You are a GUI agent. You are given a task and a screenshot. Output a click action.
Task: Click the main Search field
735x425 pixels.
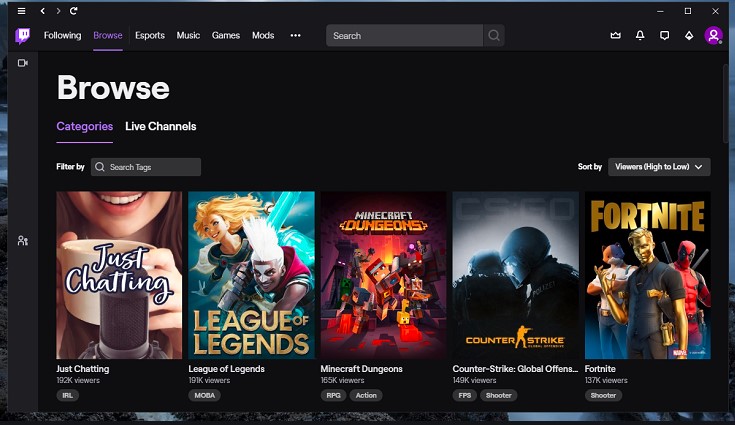405,36
